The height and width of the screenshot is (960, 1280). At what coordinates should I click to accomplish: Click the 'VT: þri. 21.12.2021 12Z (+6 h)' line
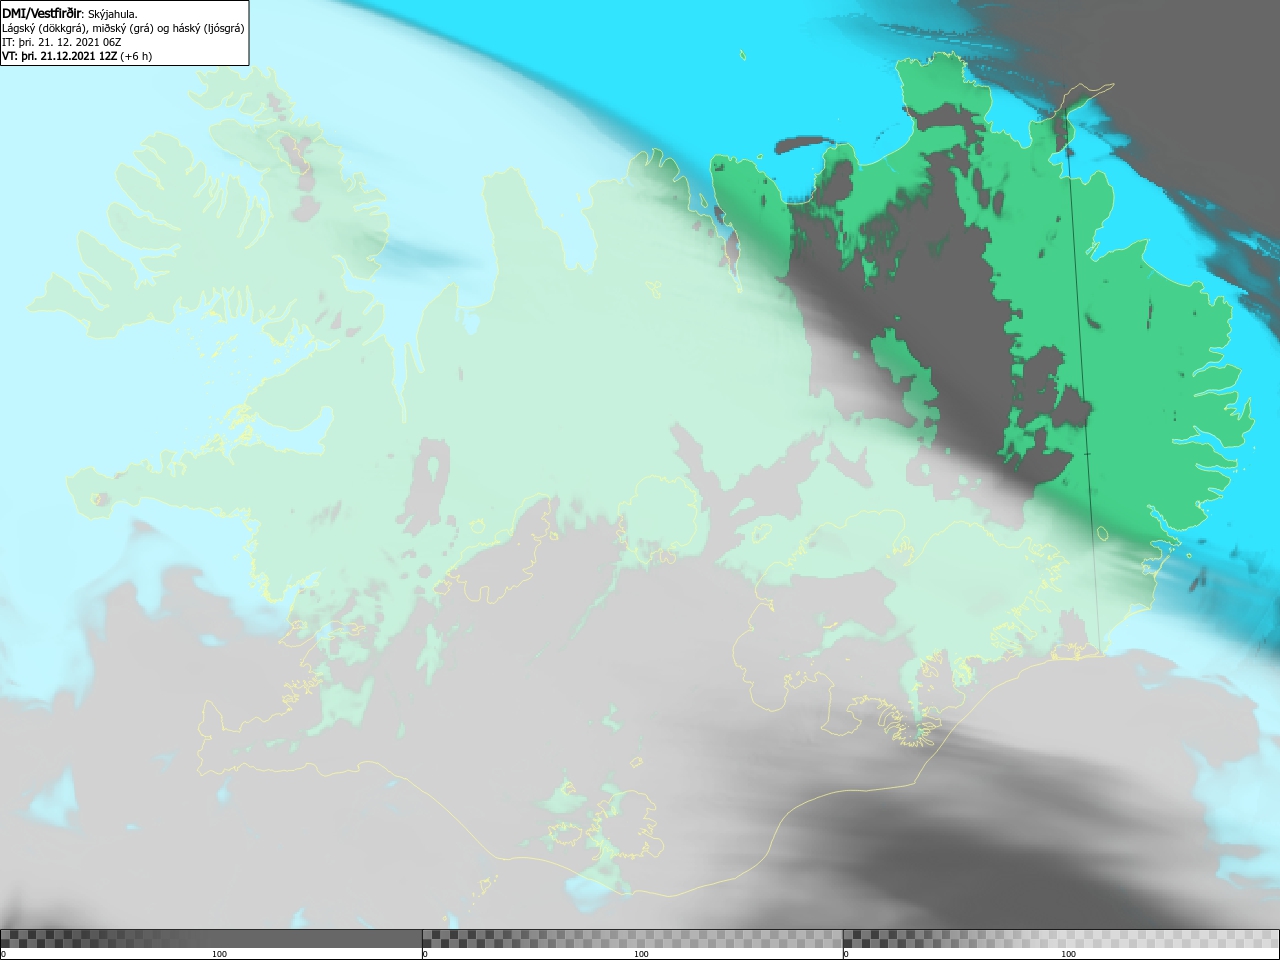pyautogui.click(x=77, y=56)
